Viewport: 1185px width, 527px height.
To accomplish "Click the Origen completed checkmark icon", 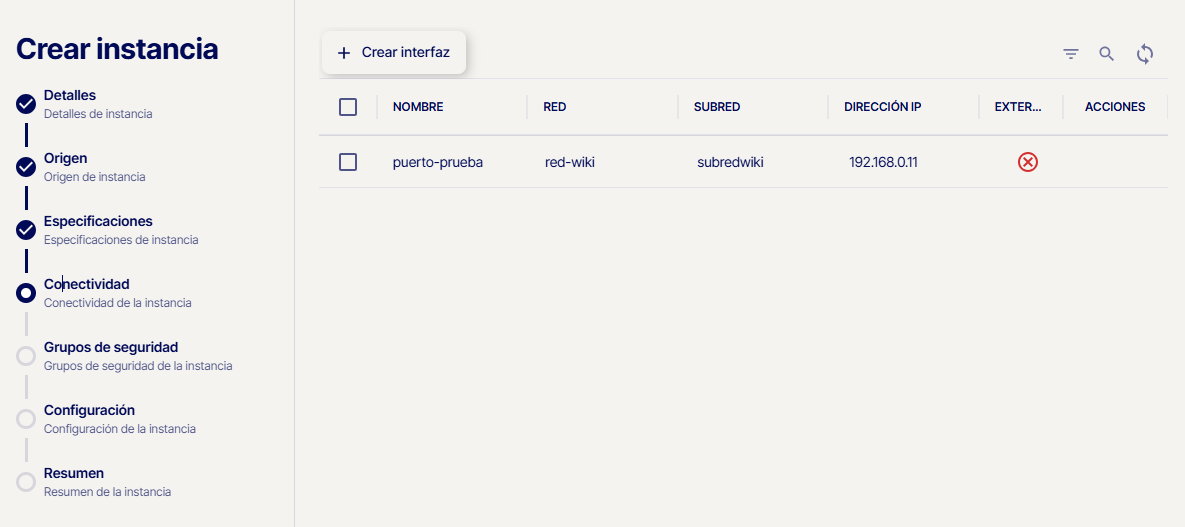I will [x=27, y=167].
